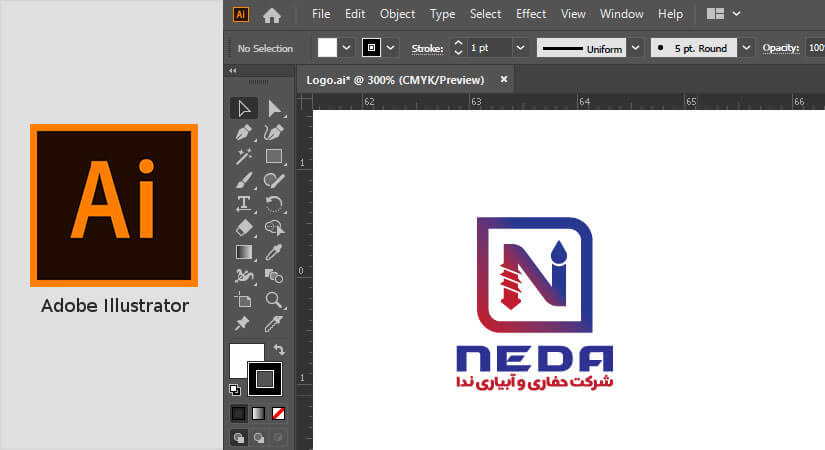Open the Object menu

coord(397,14)
